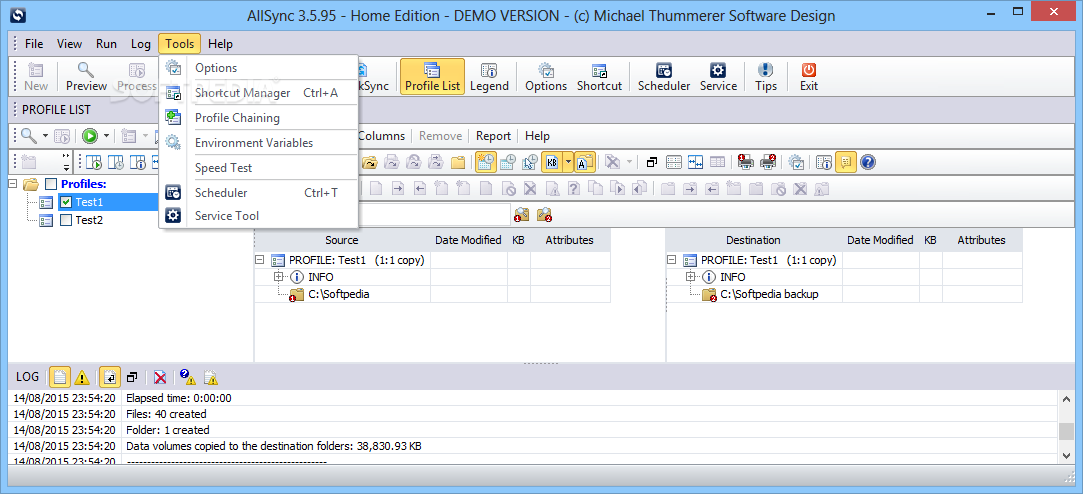
Task: Open Options from the main toolbar
Action: [x=546, y=77]
